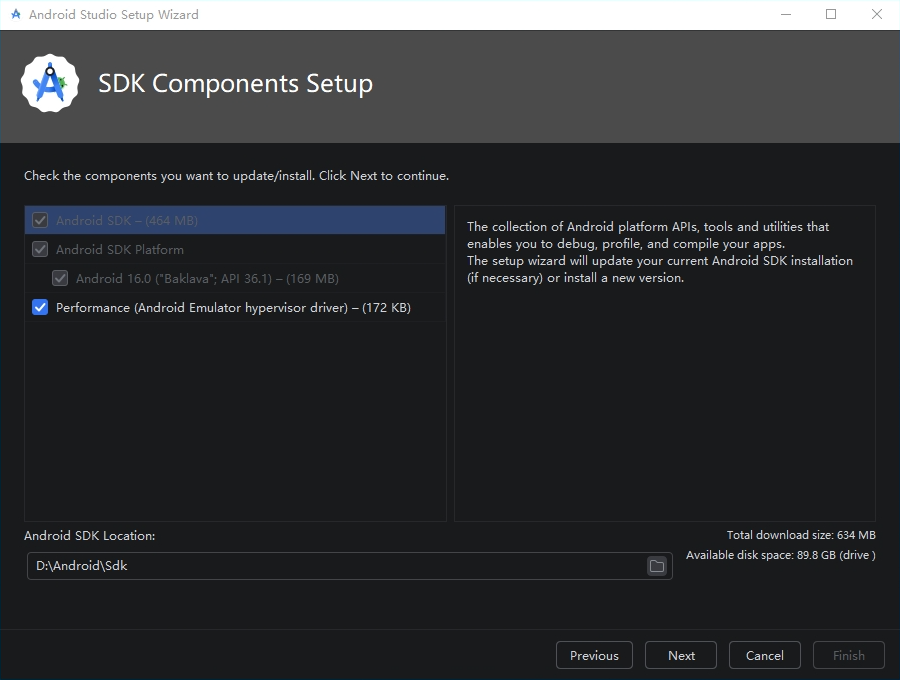Image resolution: width=900 pixels, height=680 pixels.
Task: Uncheck Performance hypervisor driver checkbox
Action: tap(40, 308)
